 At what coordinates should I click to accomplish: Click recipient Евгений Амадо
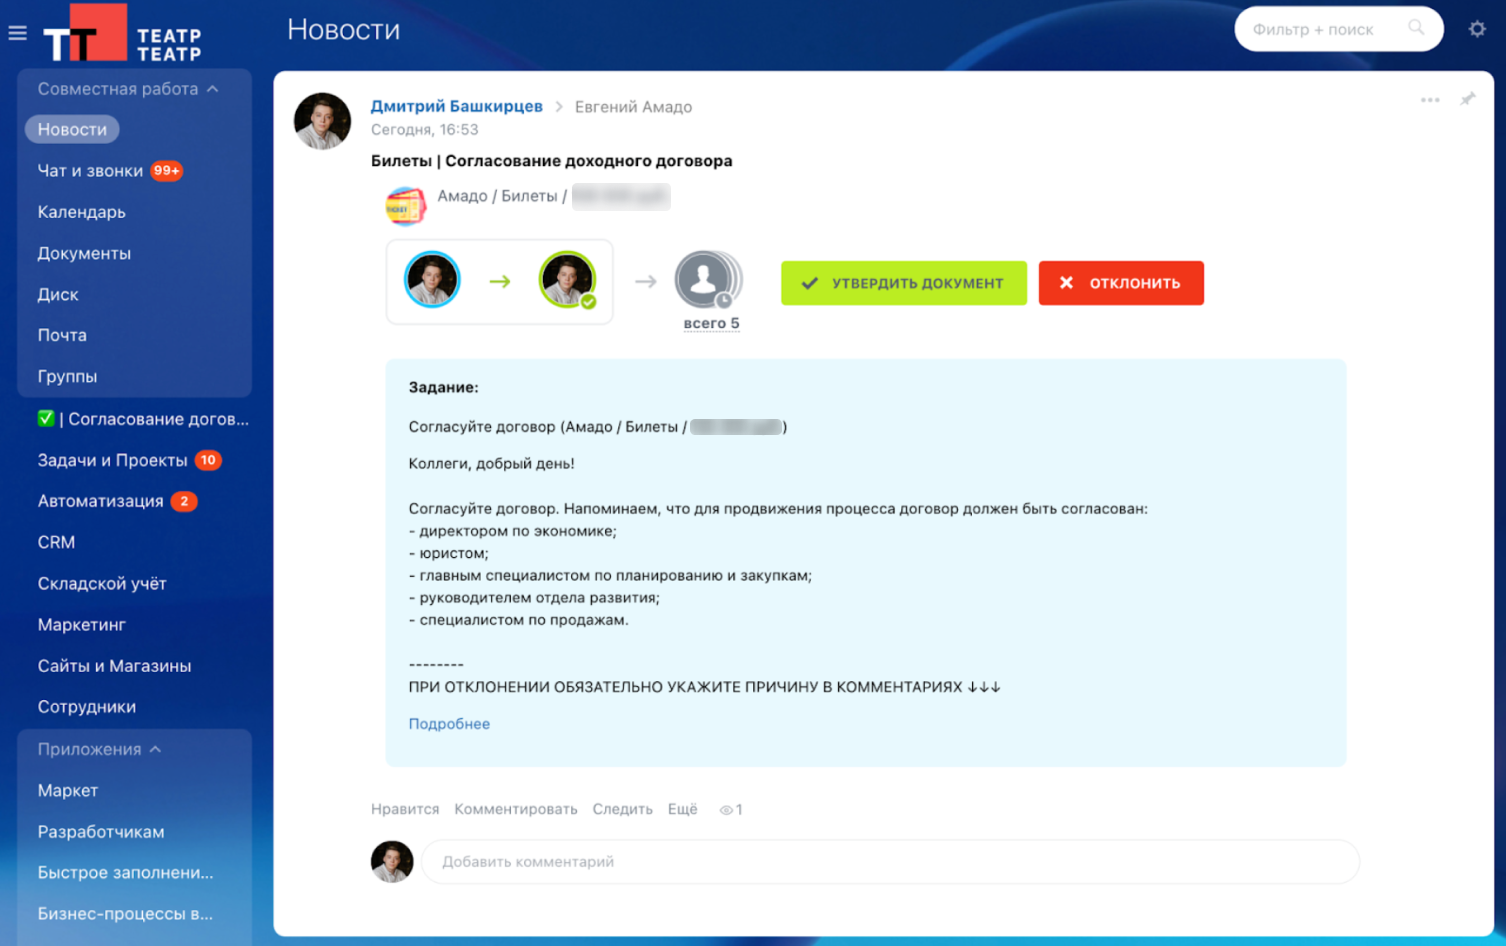tap(633, 107)
